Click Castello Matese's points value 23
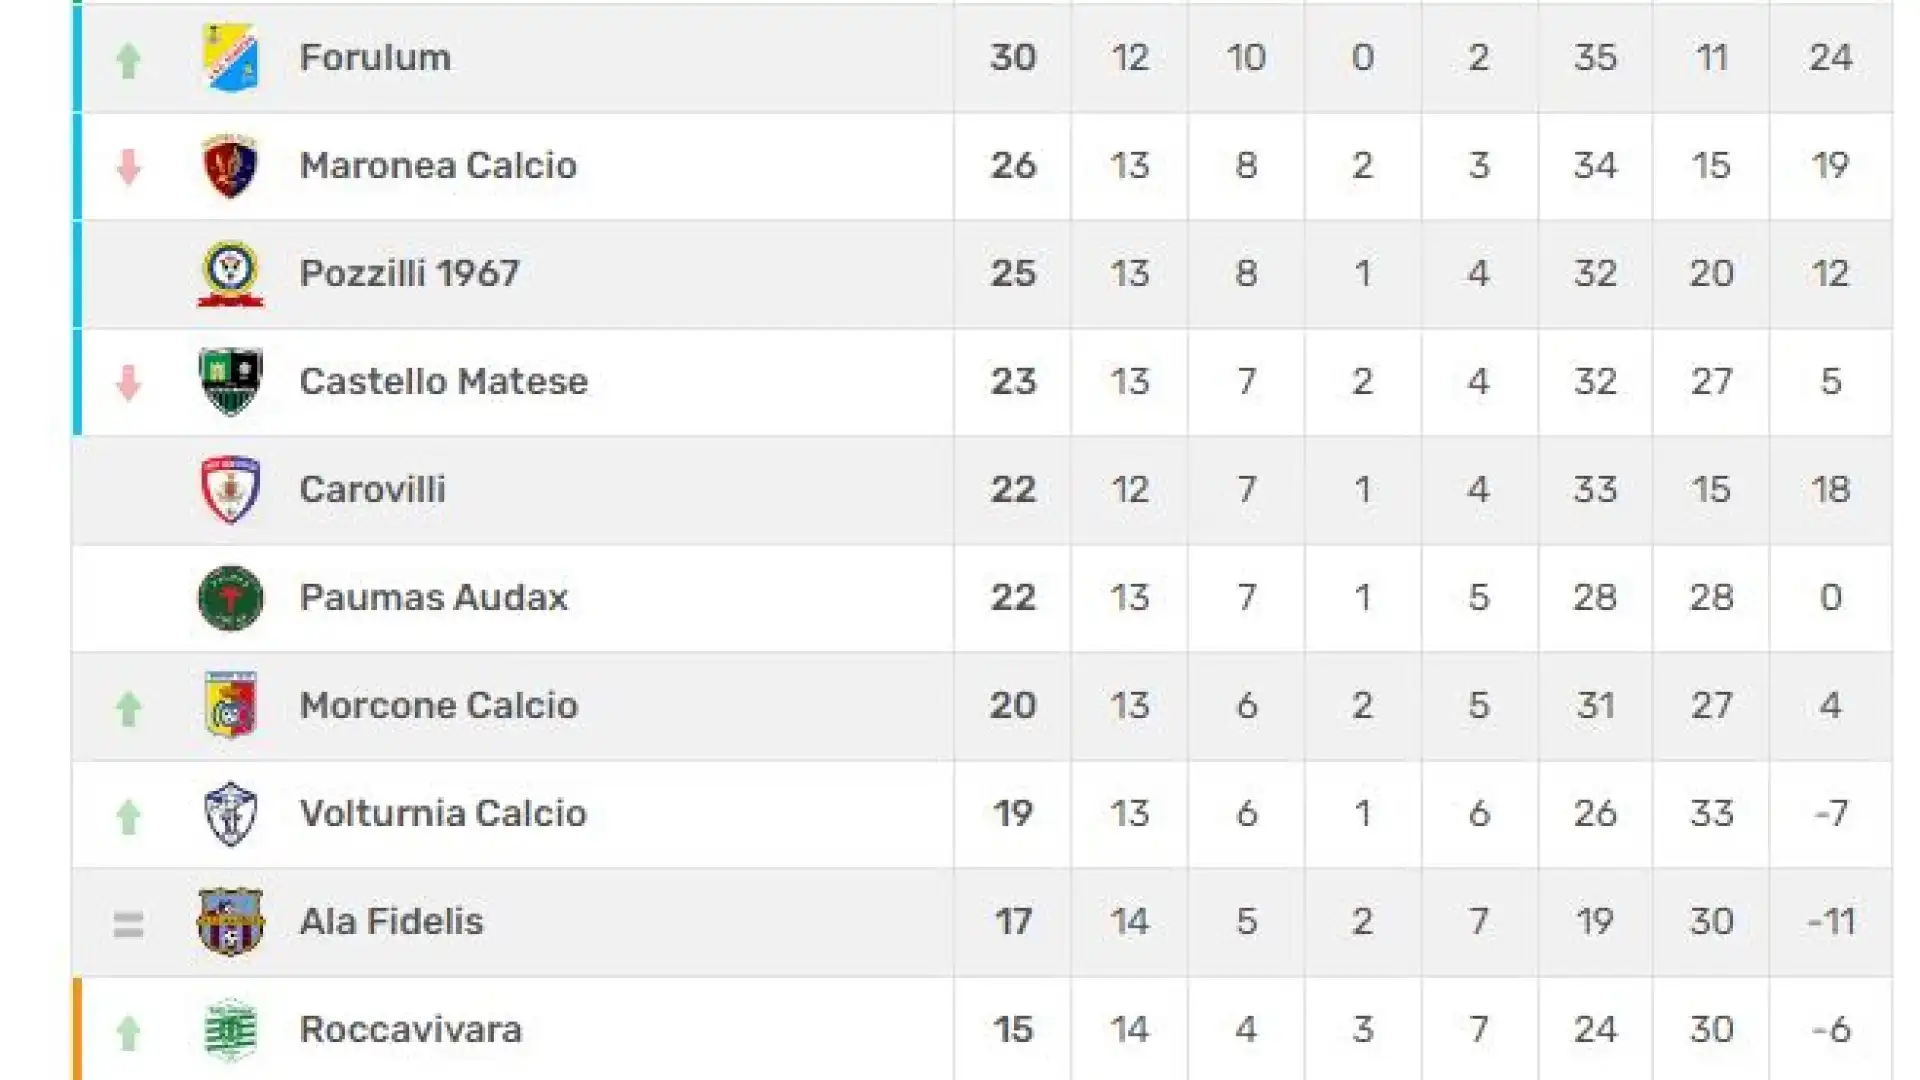The image size is (1920, 1080). tap(1013, 381)
